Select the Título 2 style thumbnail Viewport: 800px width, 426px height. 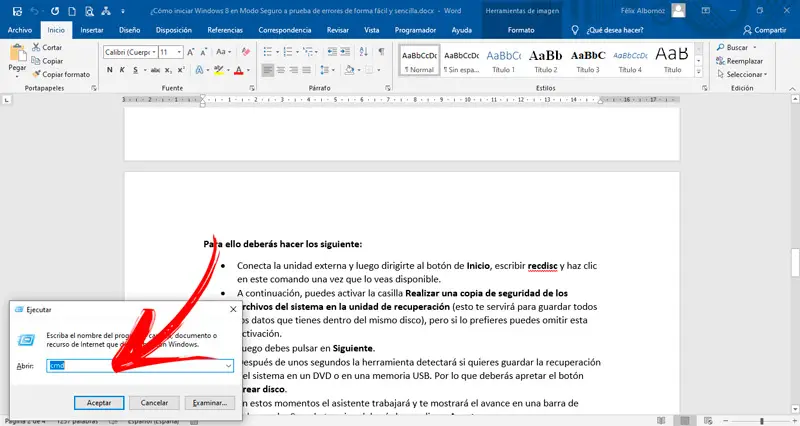pyautogui.click(x=545, y=60)
